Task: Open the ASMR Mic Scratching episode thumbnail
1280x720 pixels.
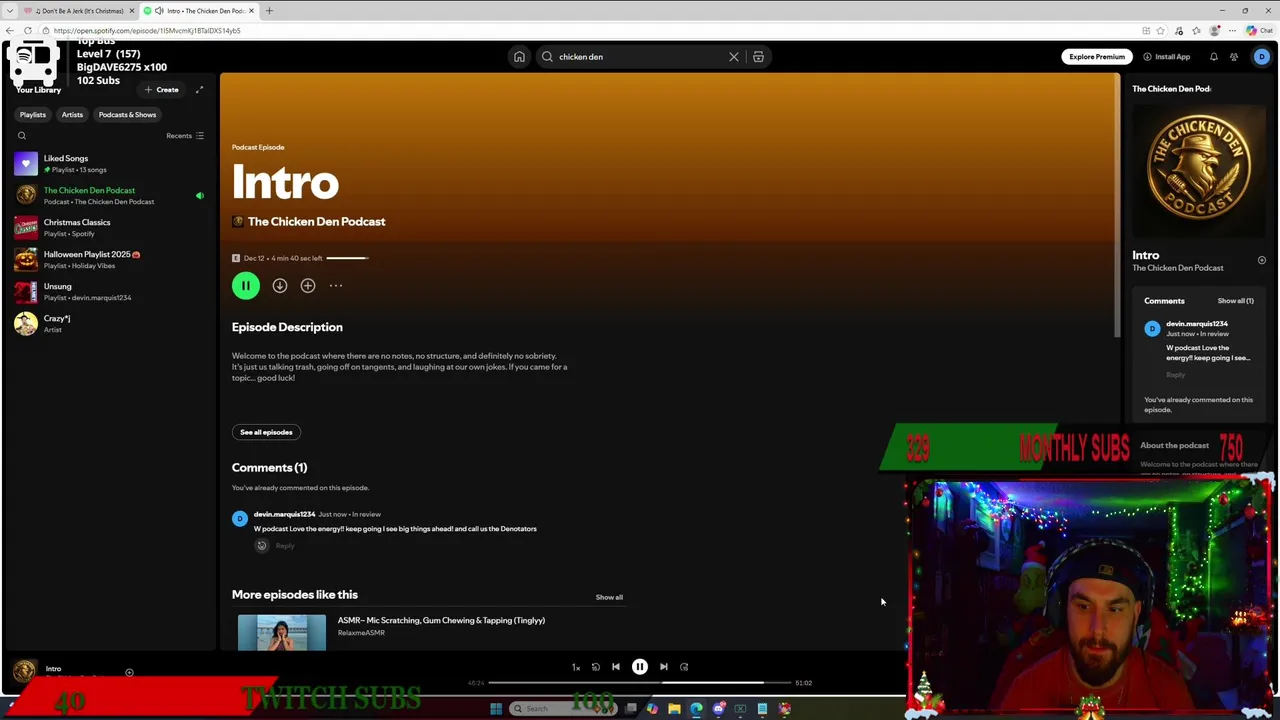Action: [x=282, y=632]
